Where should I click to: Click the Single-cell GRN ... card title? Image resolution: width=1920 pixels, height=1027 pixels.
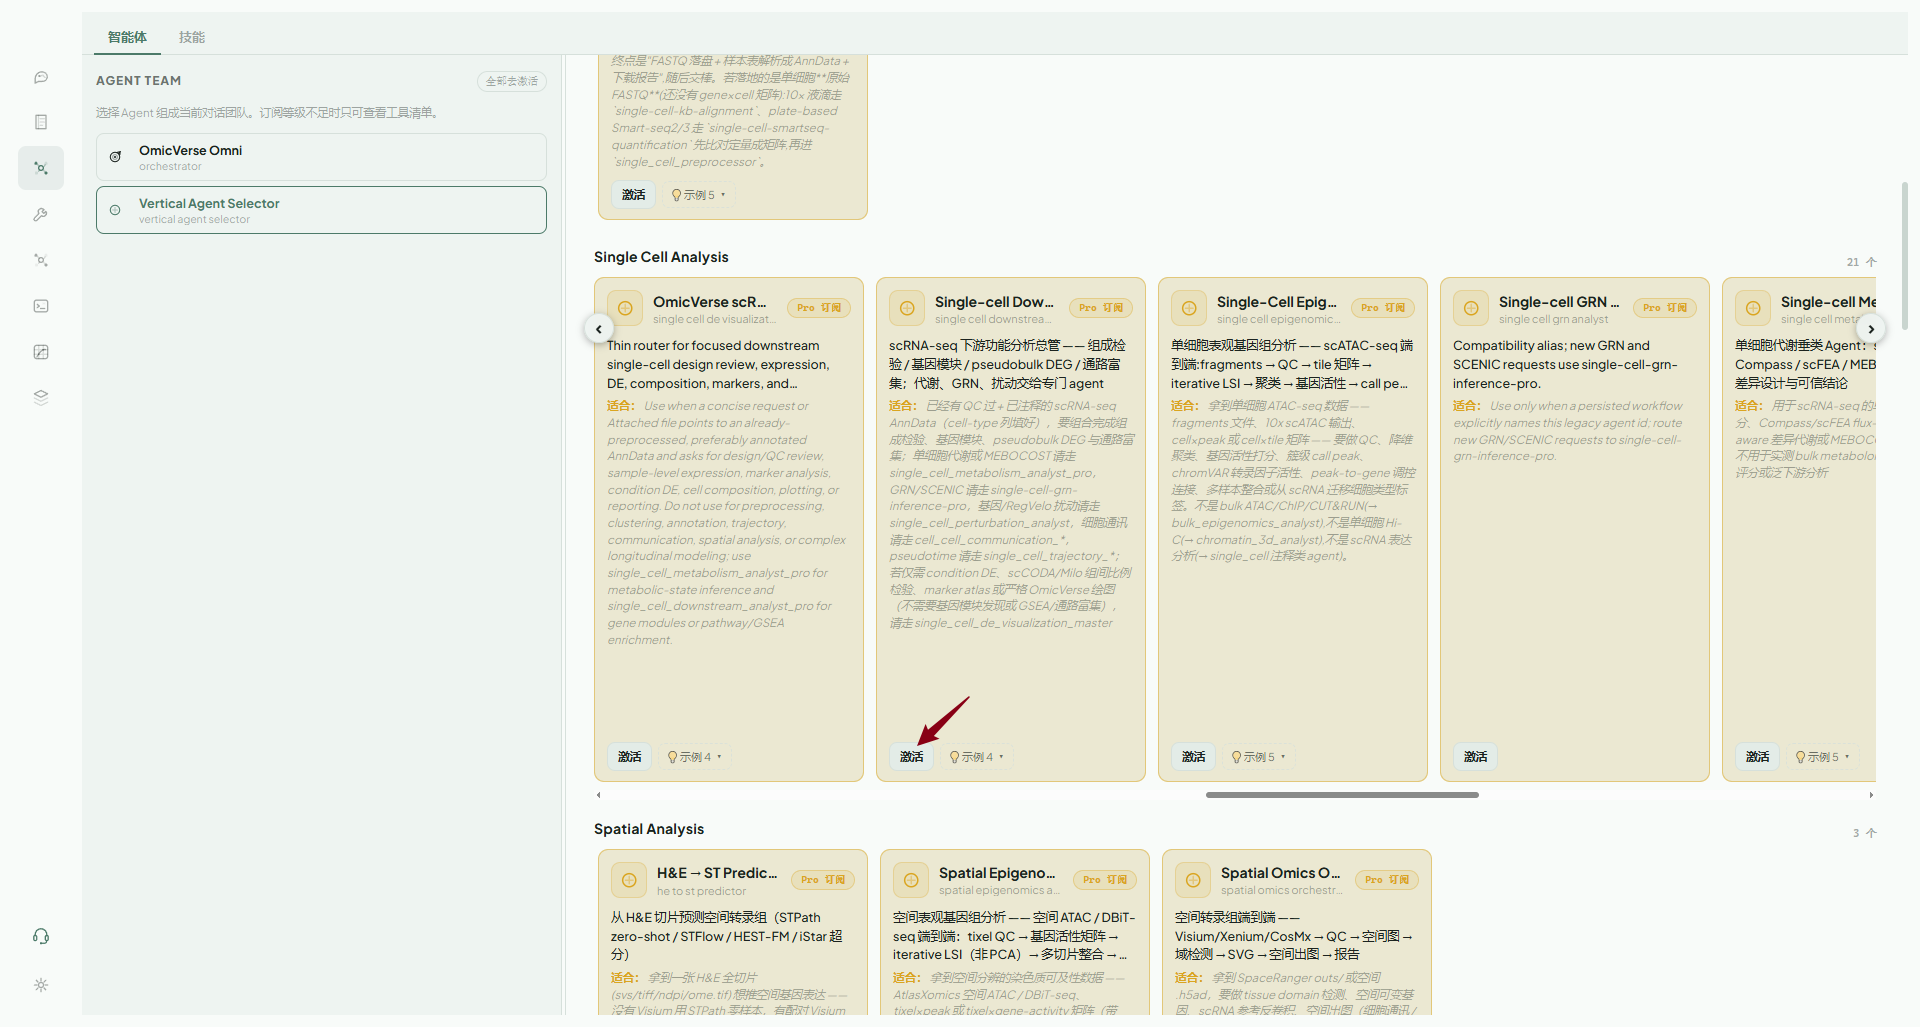[1559, 302]
